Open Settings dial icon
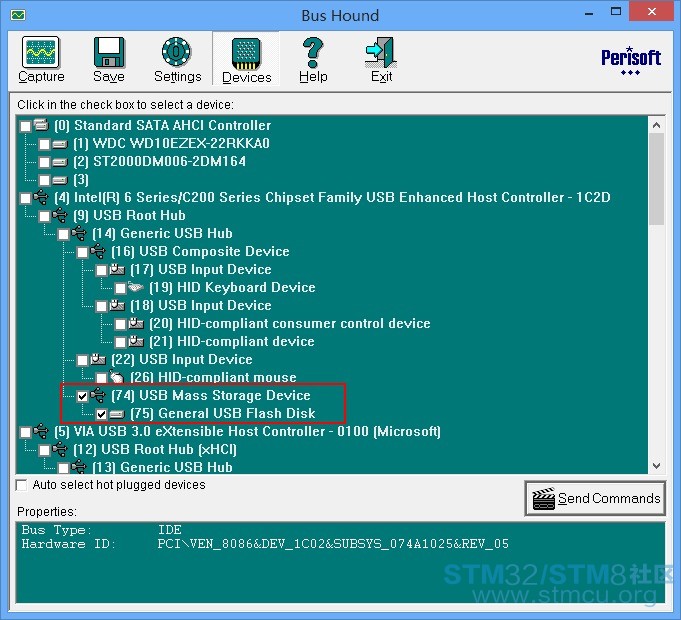Viewport: 681px width, 620px height. pos(176,52)
